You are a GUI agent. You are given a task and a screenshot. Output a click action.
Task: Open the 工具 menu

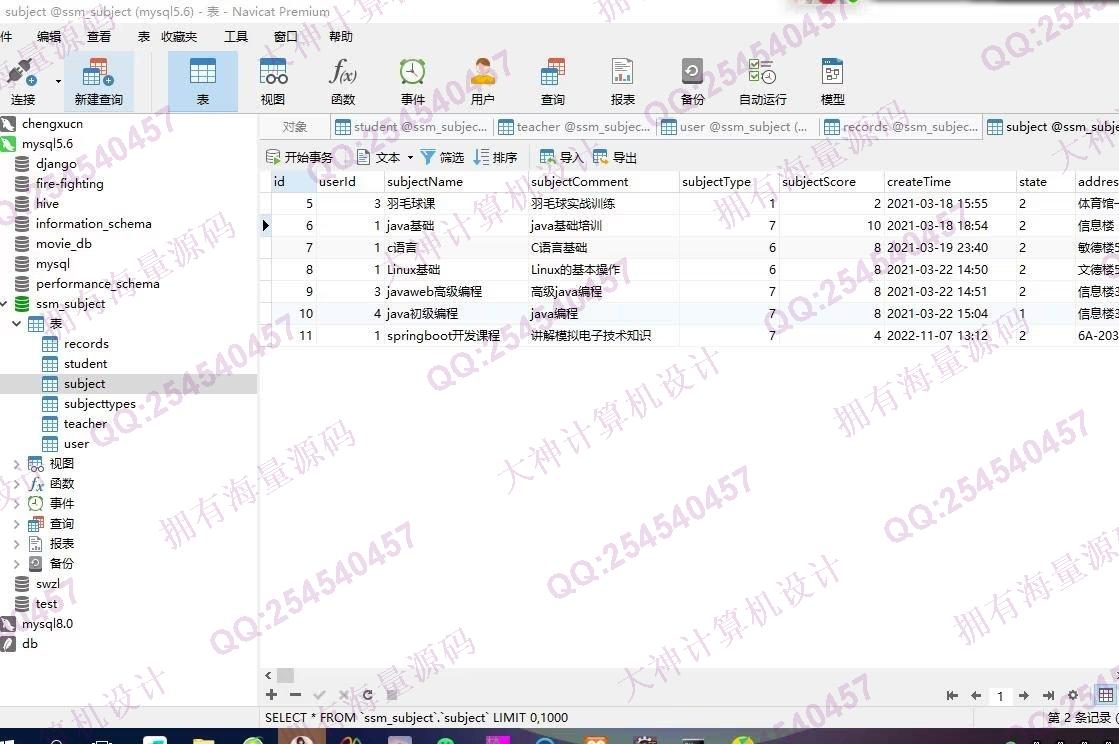pos(236,36)
